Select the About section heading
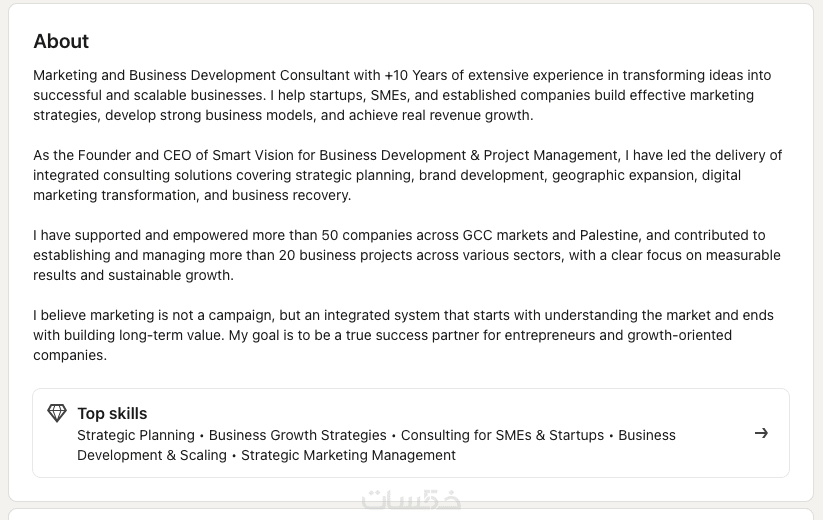The height and width of the screenshot is (520, 823). point(61,41)
